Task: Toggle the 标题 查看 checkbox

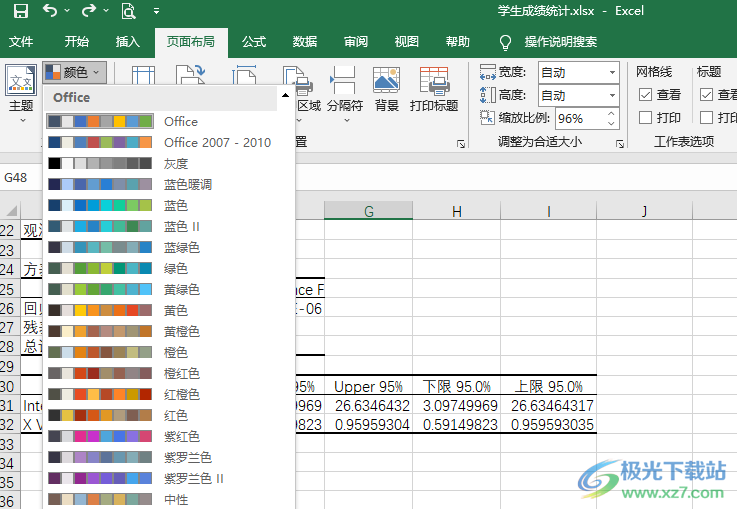Action: pyautogui.click(x=706, y=95)
